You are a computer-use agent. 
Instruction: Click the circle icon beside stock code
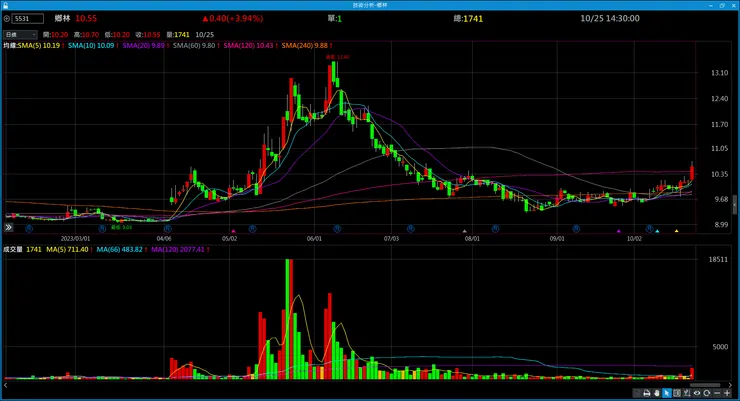7,19
